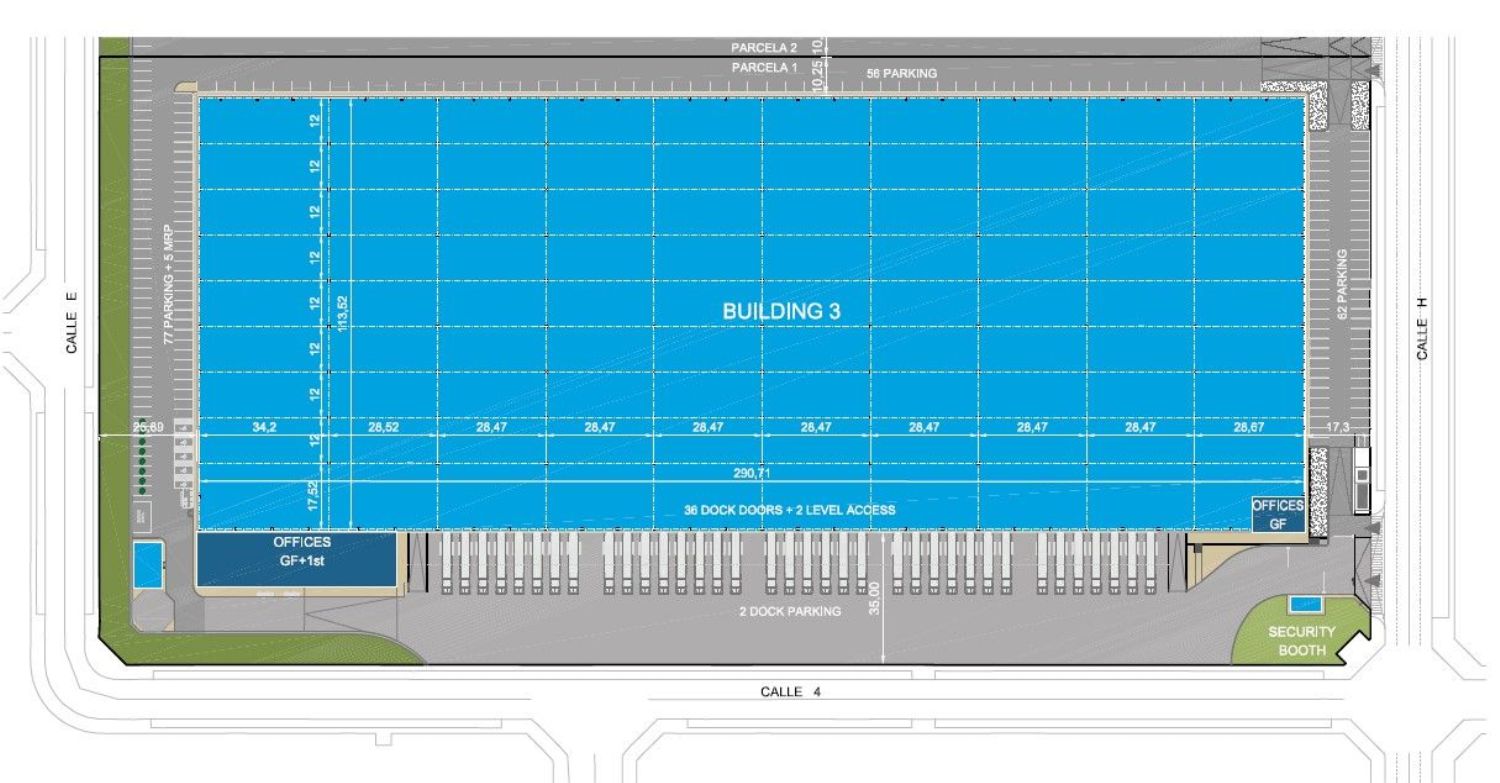Image resolution: width=1500 pixels, height=783 pixels.
Task: Click the OFFICES GF box
Action: [1277, 514]
